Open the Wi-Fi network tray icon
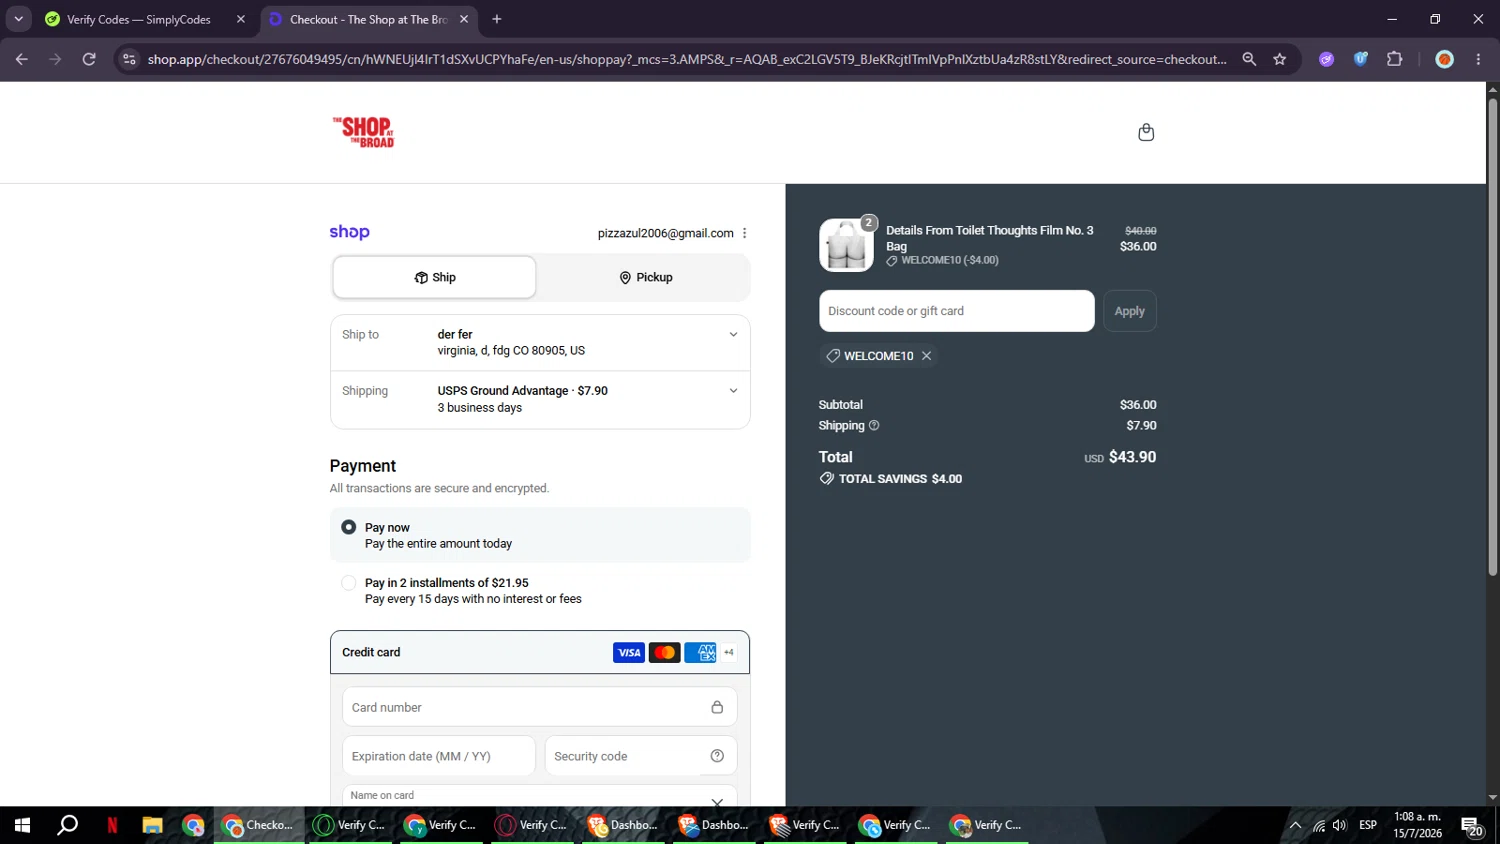Image resolution: width=1500 pixels, height=844 pixels. point(1318,825)
